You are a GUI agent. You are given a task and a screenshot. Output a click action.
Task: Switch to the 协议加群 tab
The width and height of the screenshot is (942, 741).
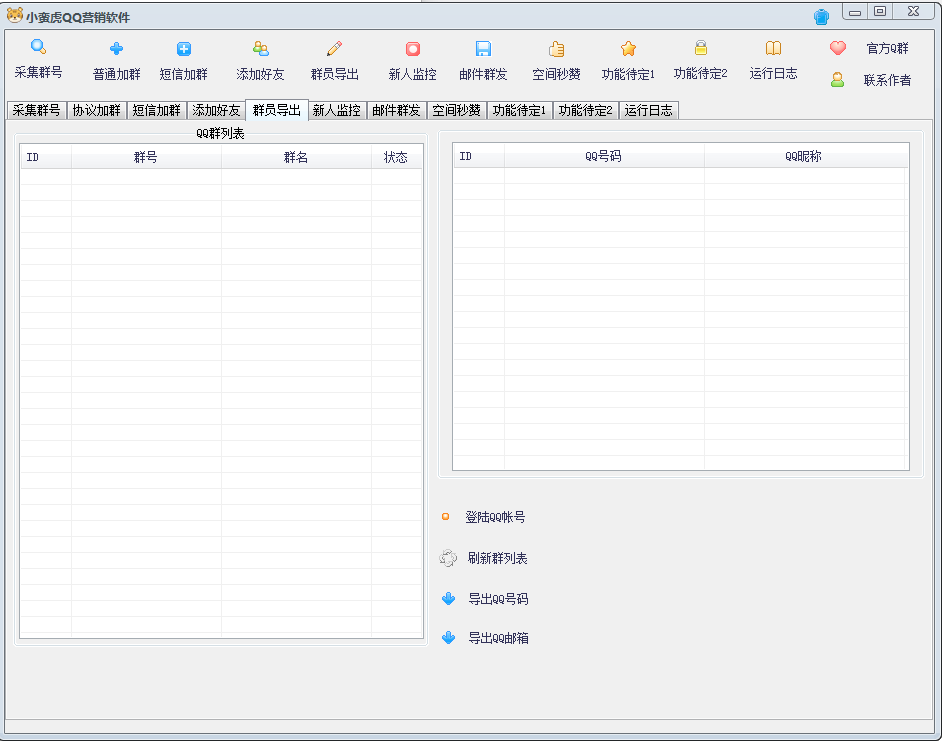tap(96, 111)
